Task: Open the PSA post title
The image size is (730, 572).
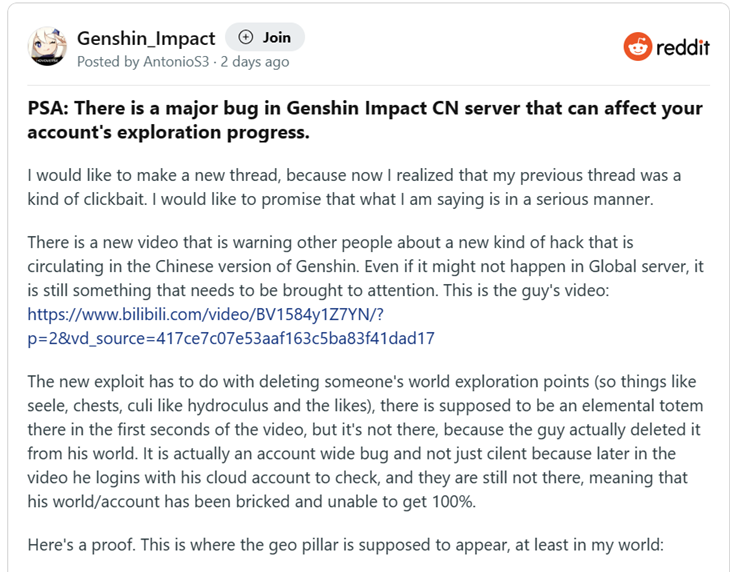Action: click(365, 120)
